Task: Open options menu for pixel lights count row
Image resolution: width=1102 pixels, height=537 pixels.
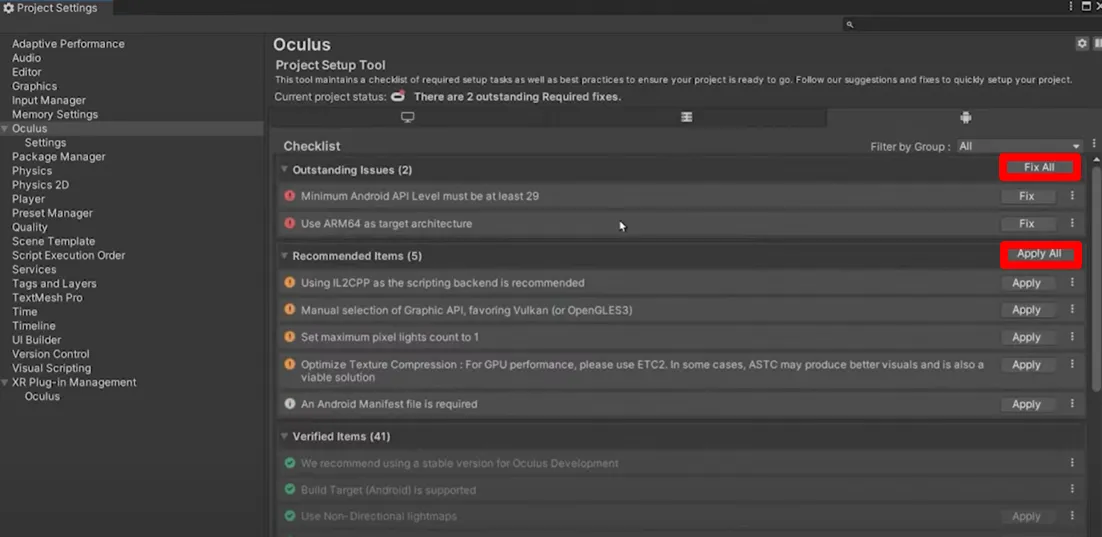Action: (x=1072, y=337)
